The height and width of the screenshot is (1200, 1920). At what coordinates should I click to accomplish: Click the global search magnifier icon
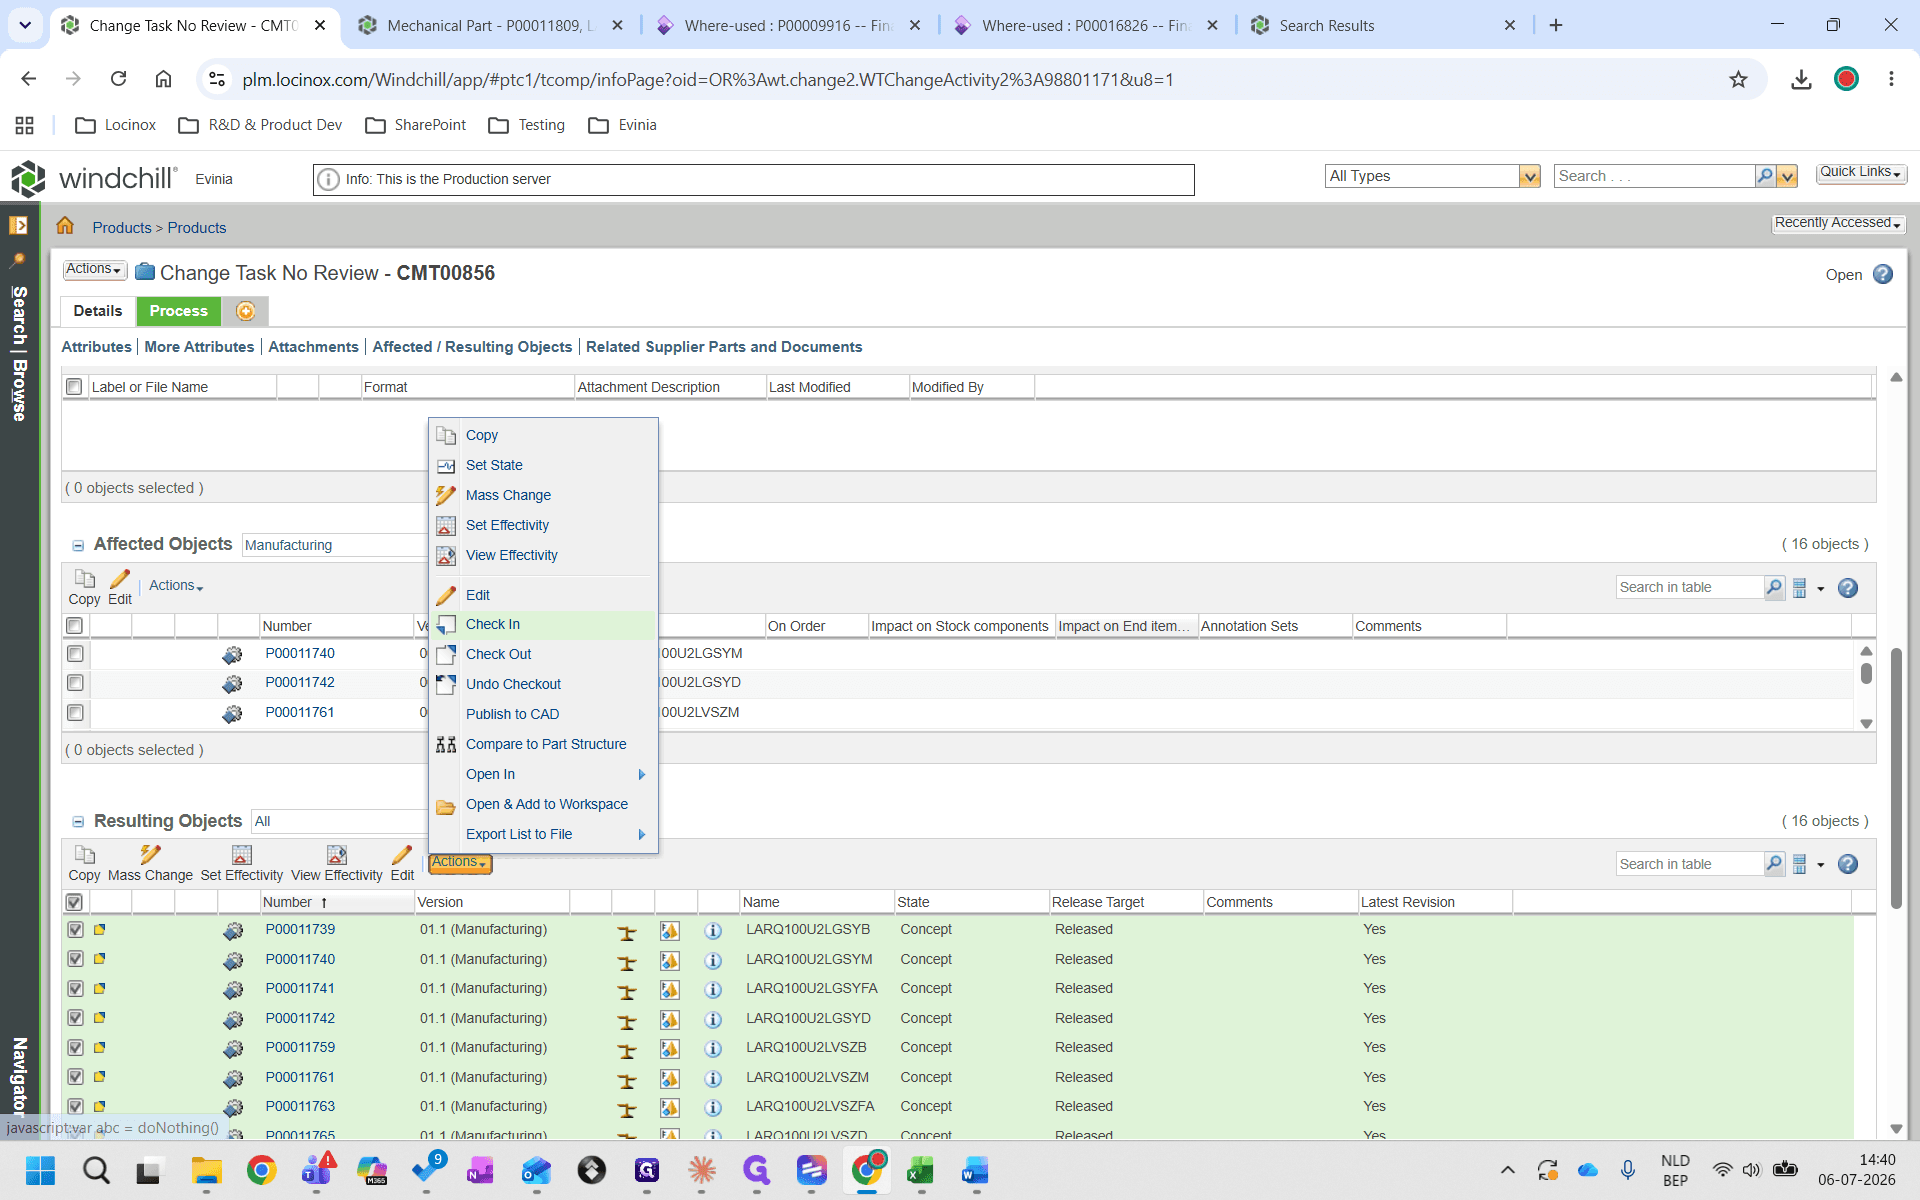(1765, 176)
